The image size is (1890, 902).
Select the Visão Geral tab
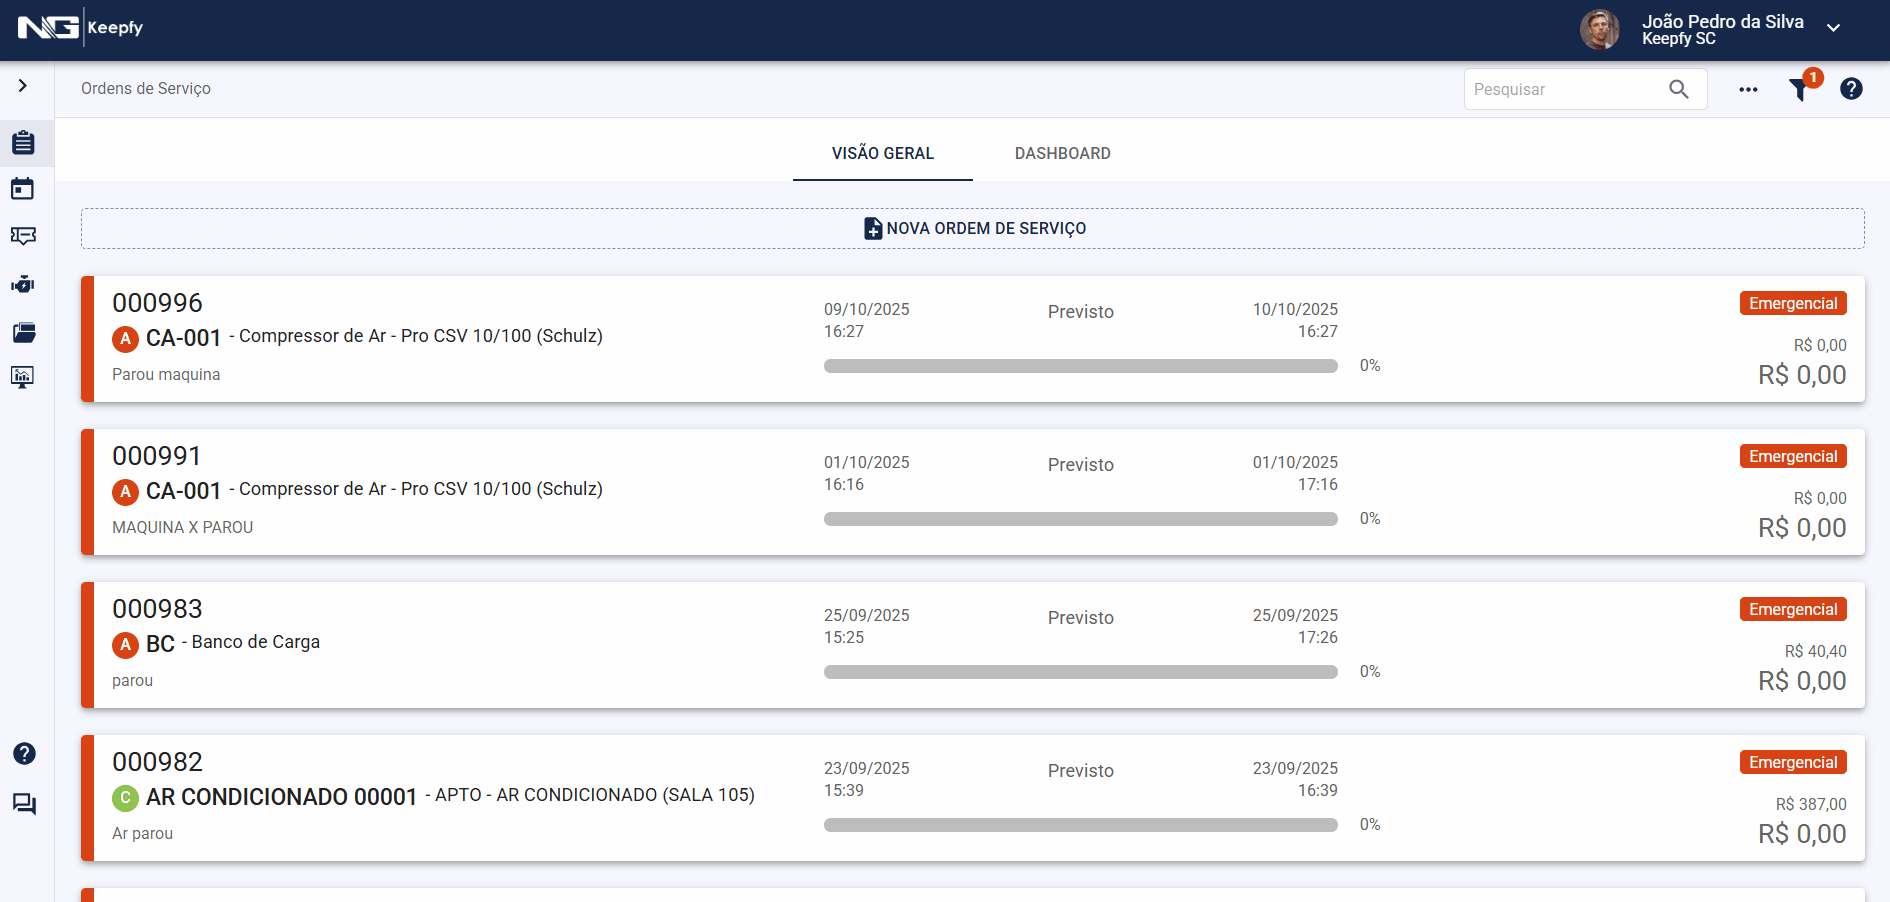(x=882, y=153)
